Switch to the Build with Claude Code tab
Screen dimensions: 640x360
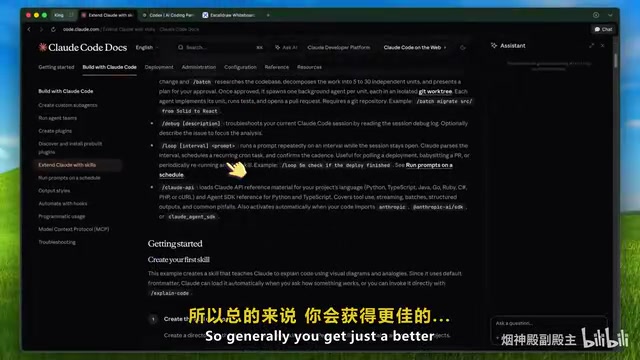click(x=109, y=67)
